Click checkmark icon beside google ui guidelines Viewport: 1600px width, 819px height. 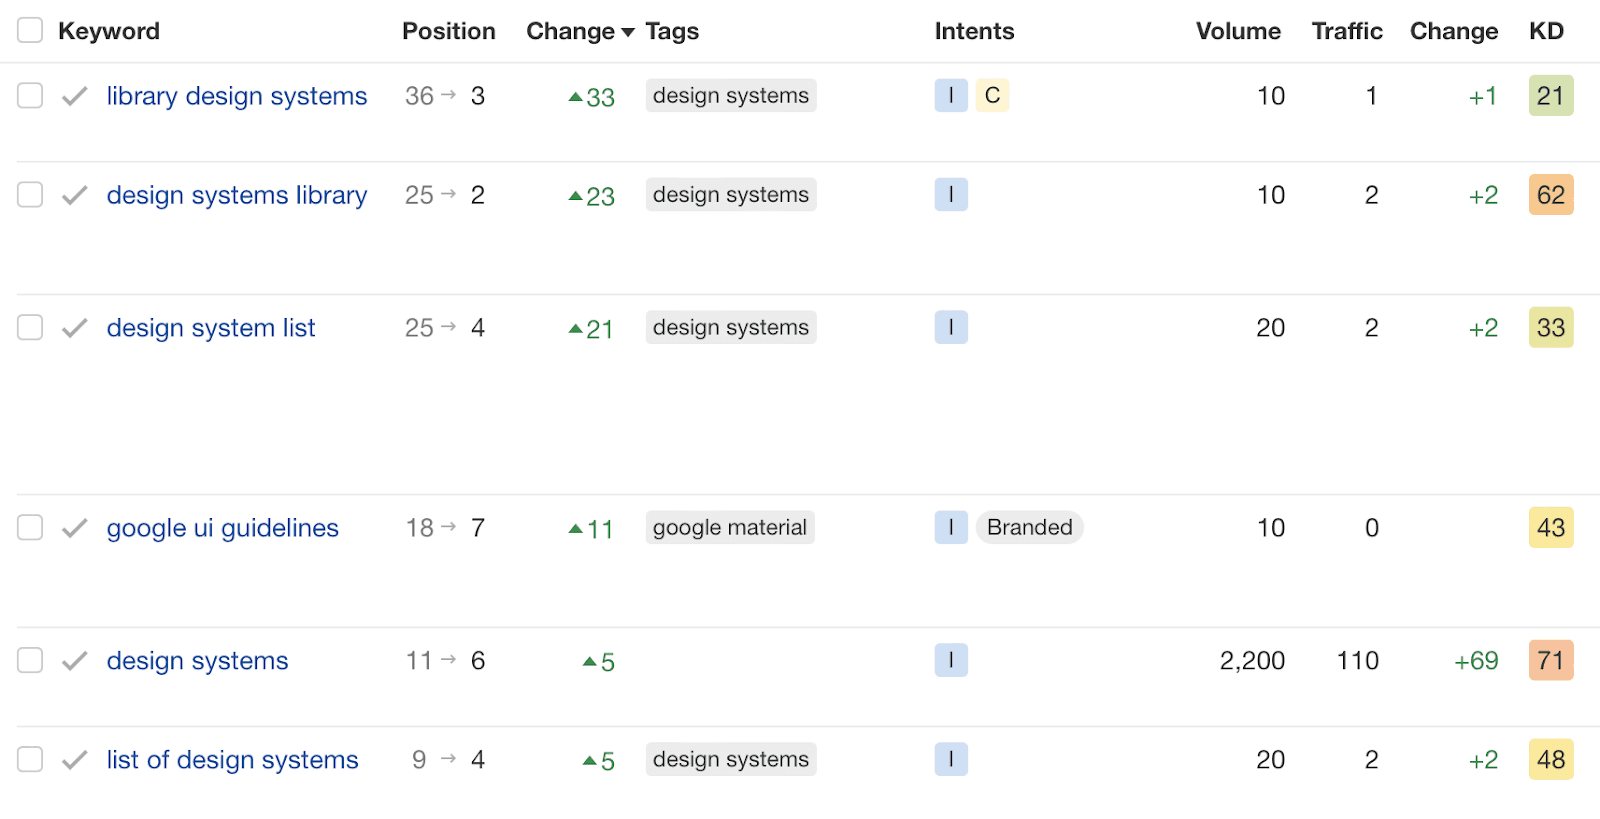pos(74,529)
